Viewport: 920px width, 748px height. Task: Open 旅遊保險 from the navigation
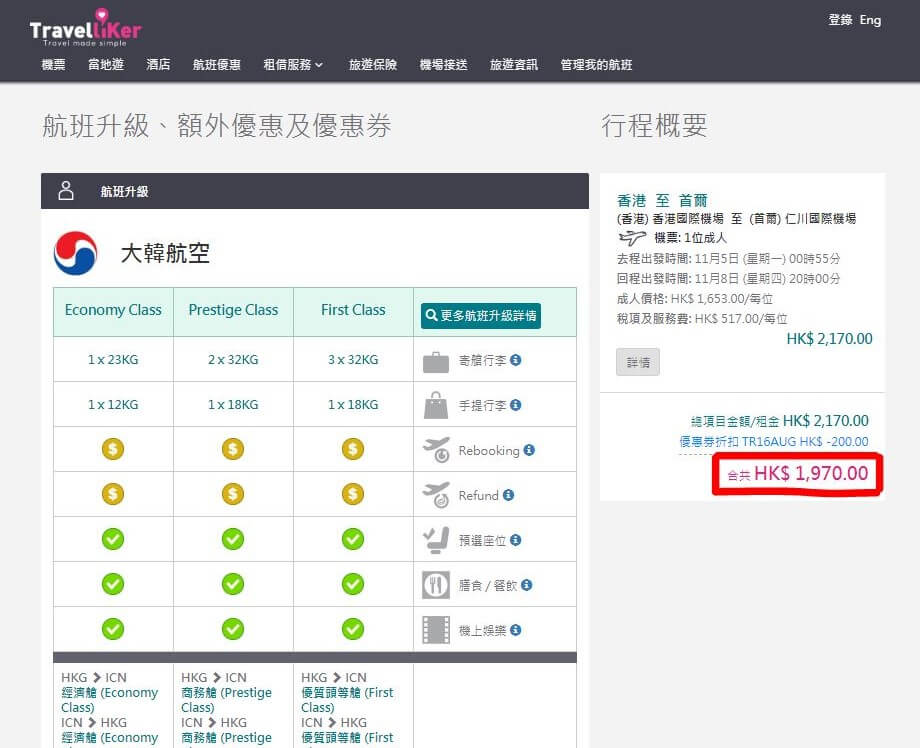373,65
